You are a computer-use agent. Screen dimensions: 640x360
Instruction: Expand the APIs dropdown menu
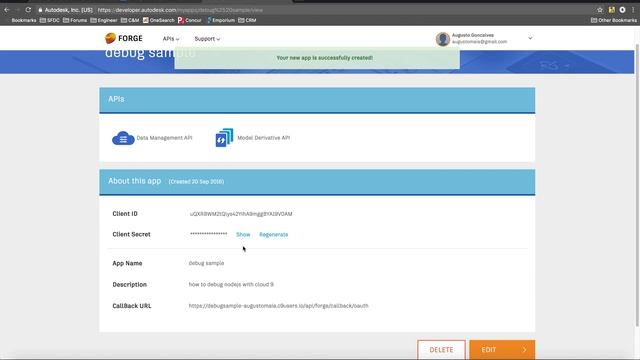pos(171,39)
